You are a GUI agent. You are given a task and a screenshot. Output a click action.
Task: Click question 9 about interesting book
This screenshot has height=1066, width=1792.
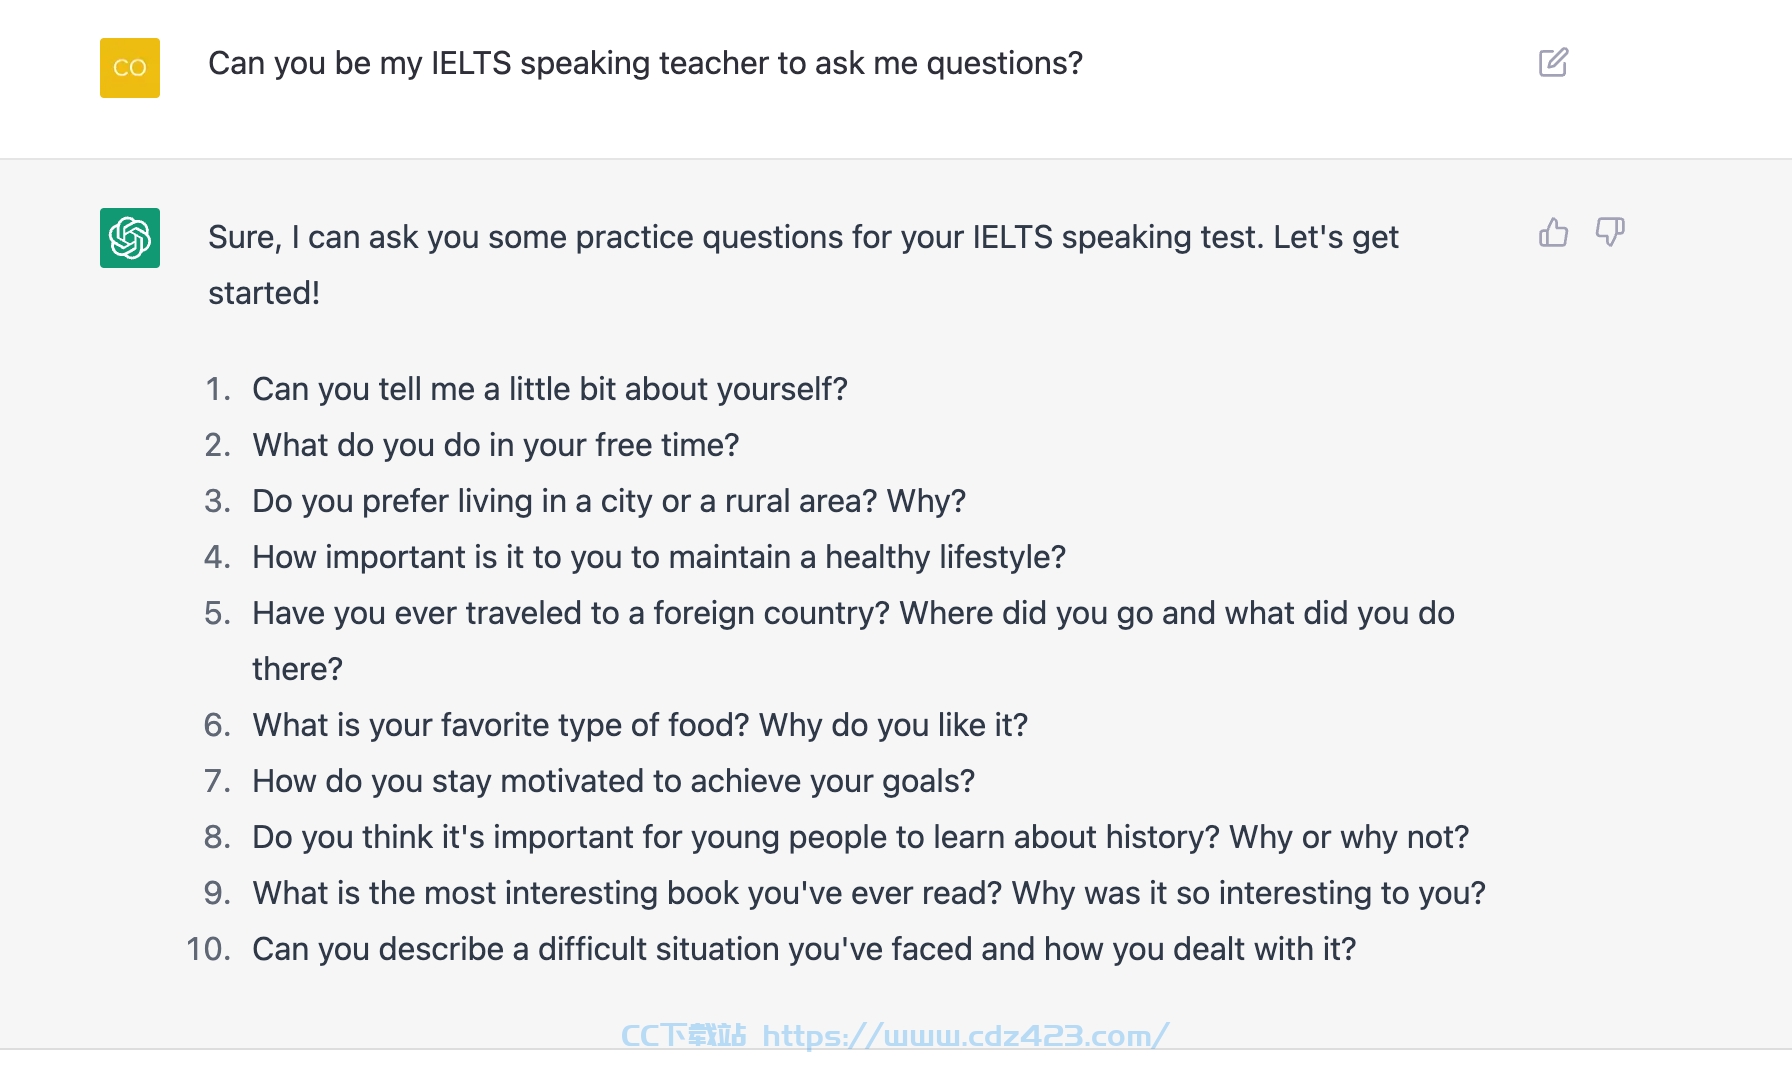(869, 893)
